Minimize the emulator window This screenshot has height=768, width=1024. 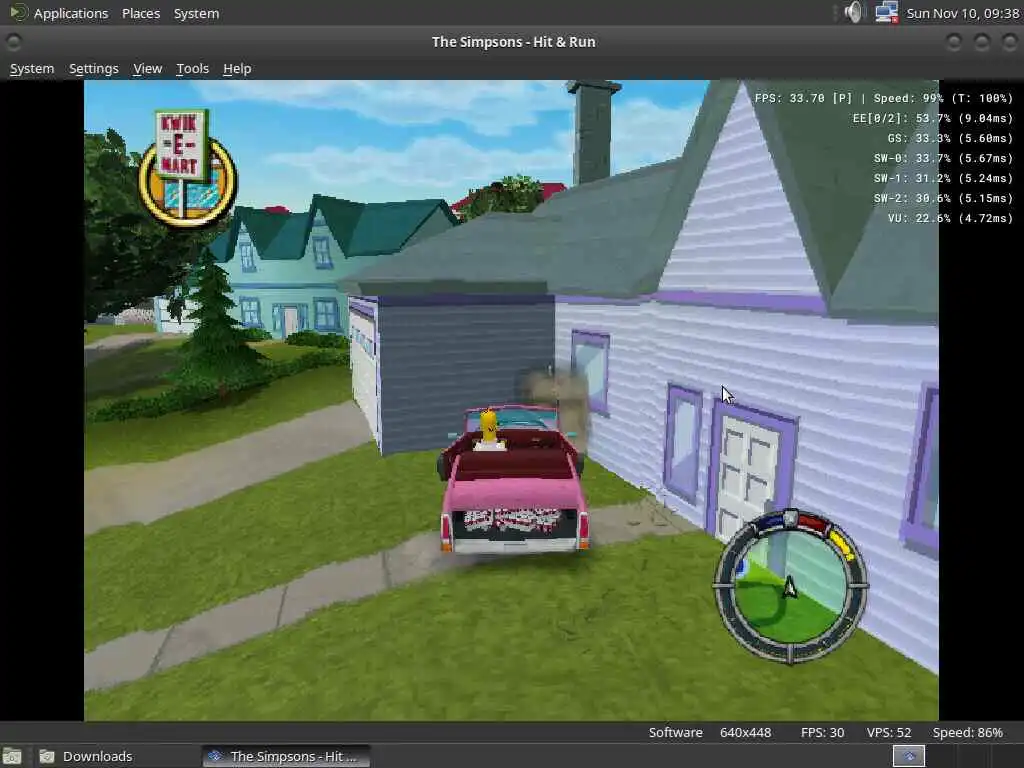[953, 42]
